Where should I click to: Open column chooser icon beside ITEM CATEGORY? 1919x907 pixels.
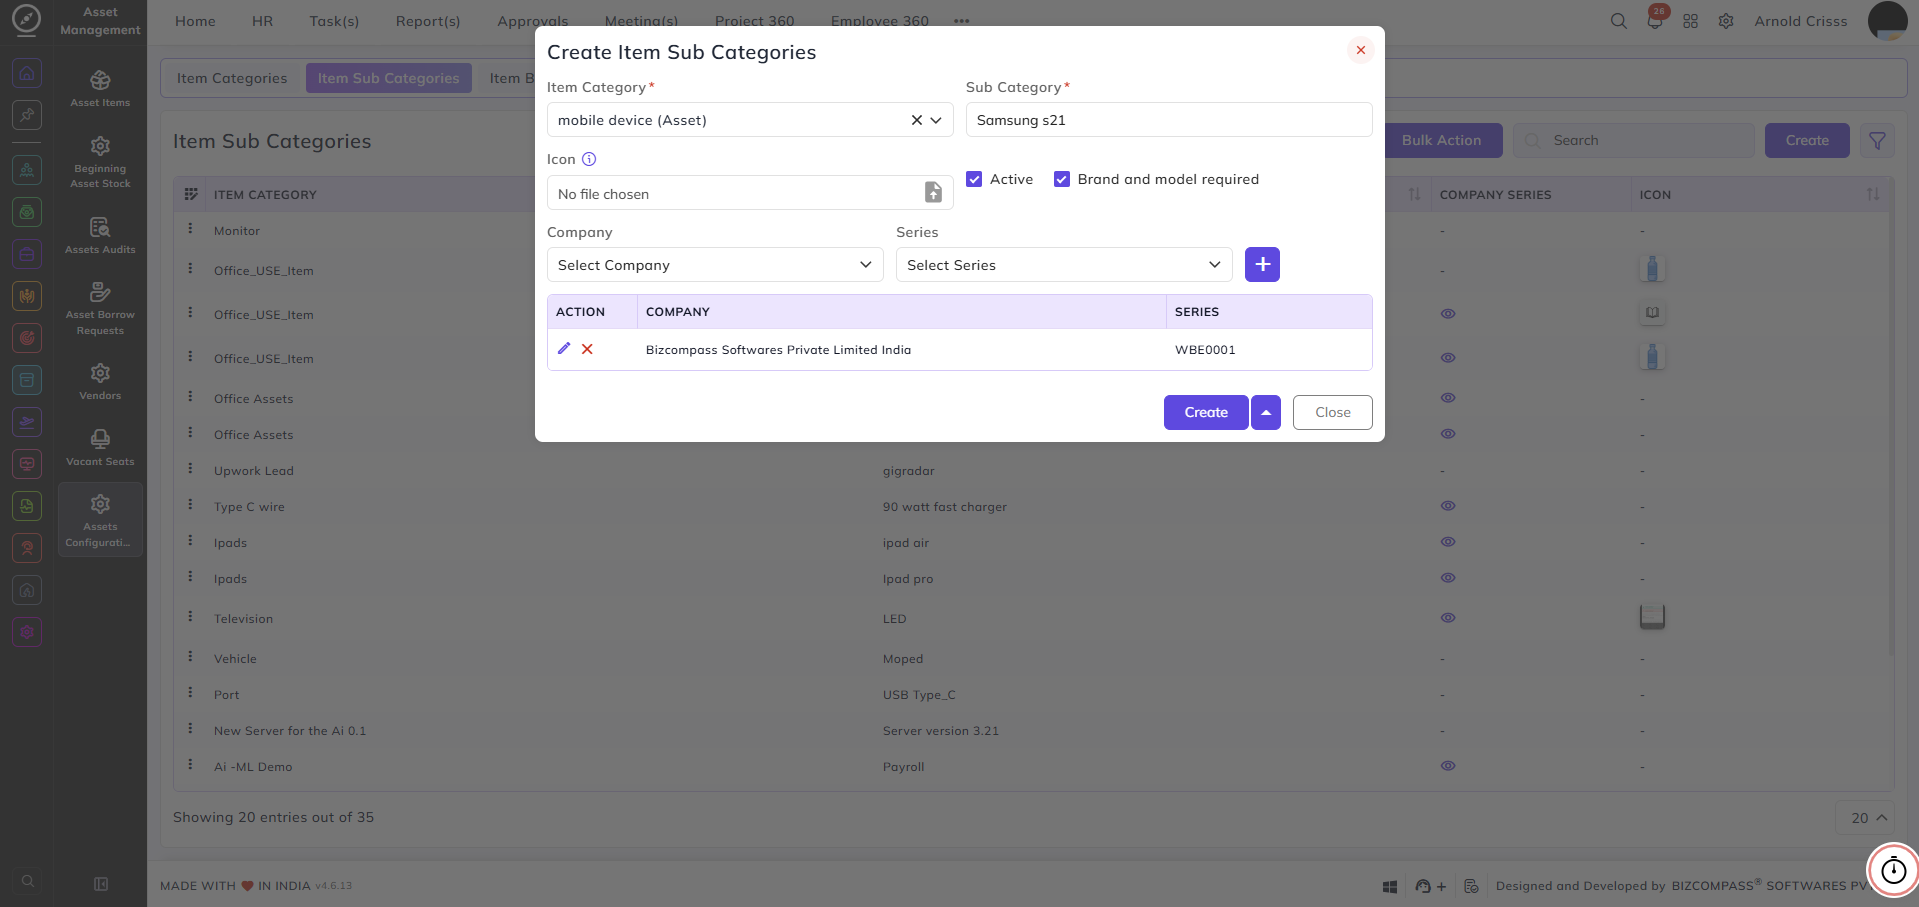click(191, 194)
